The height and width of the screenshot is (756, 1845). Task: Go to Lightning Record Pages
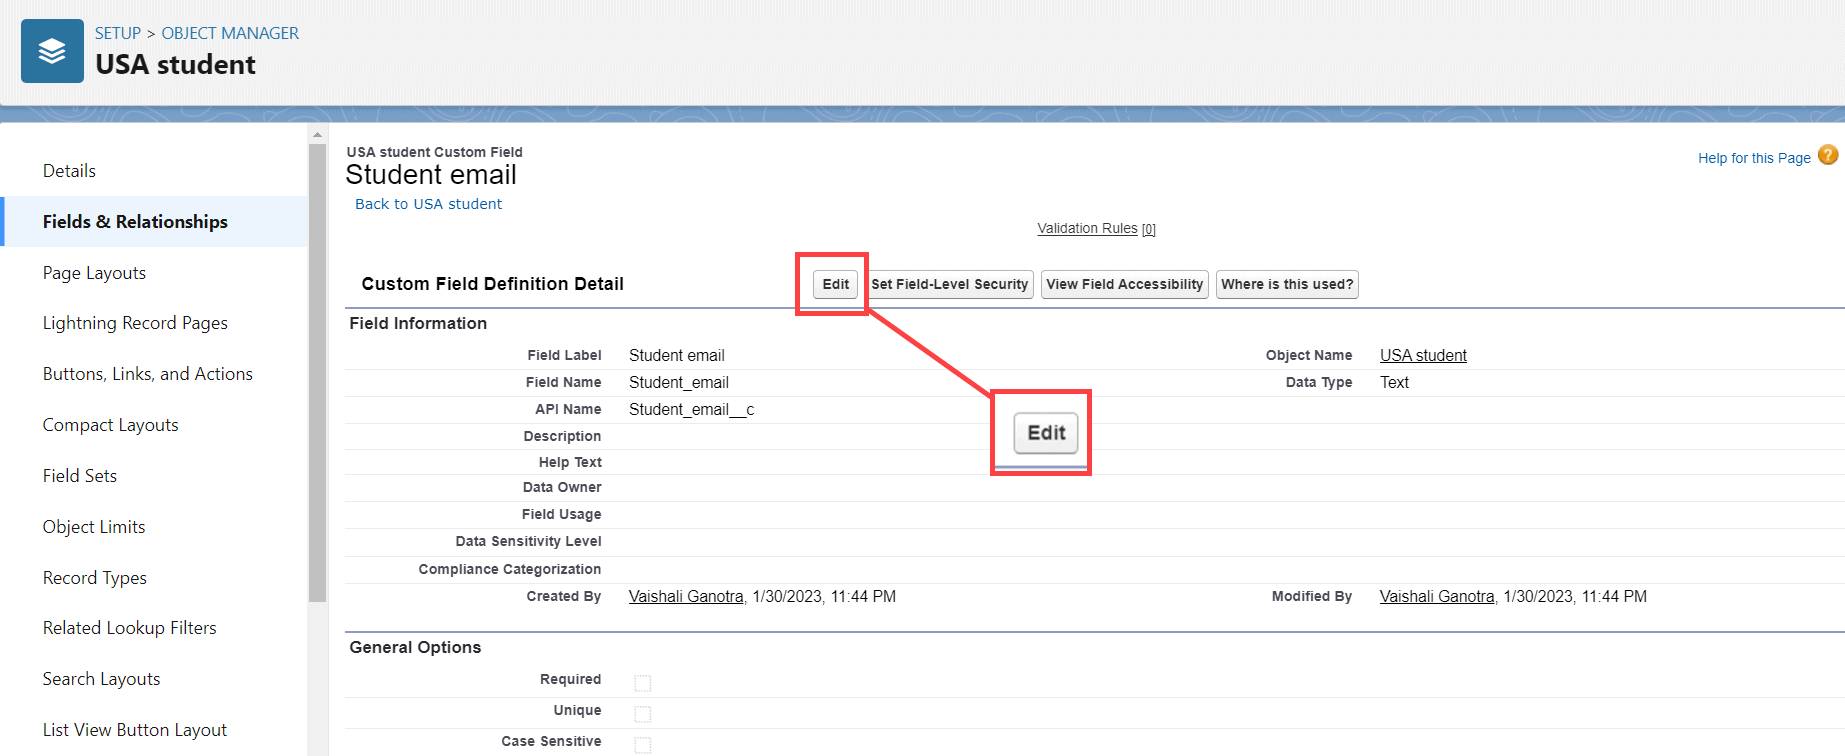[135, 323]
